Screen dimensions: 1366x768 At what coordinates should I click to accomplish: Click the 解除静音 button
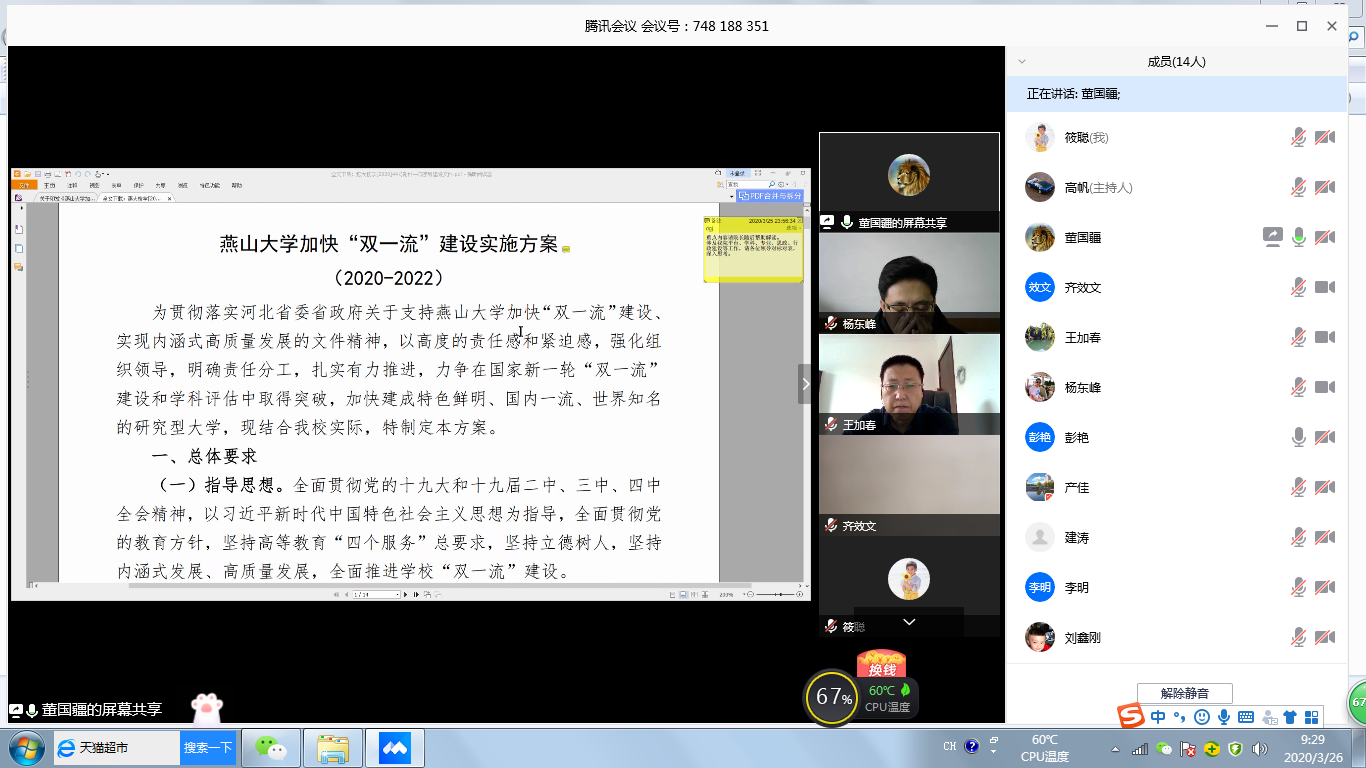[x=1184, y=693]
